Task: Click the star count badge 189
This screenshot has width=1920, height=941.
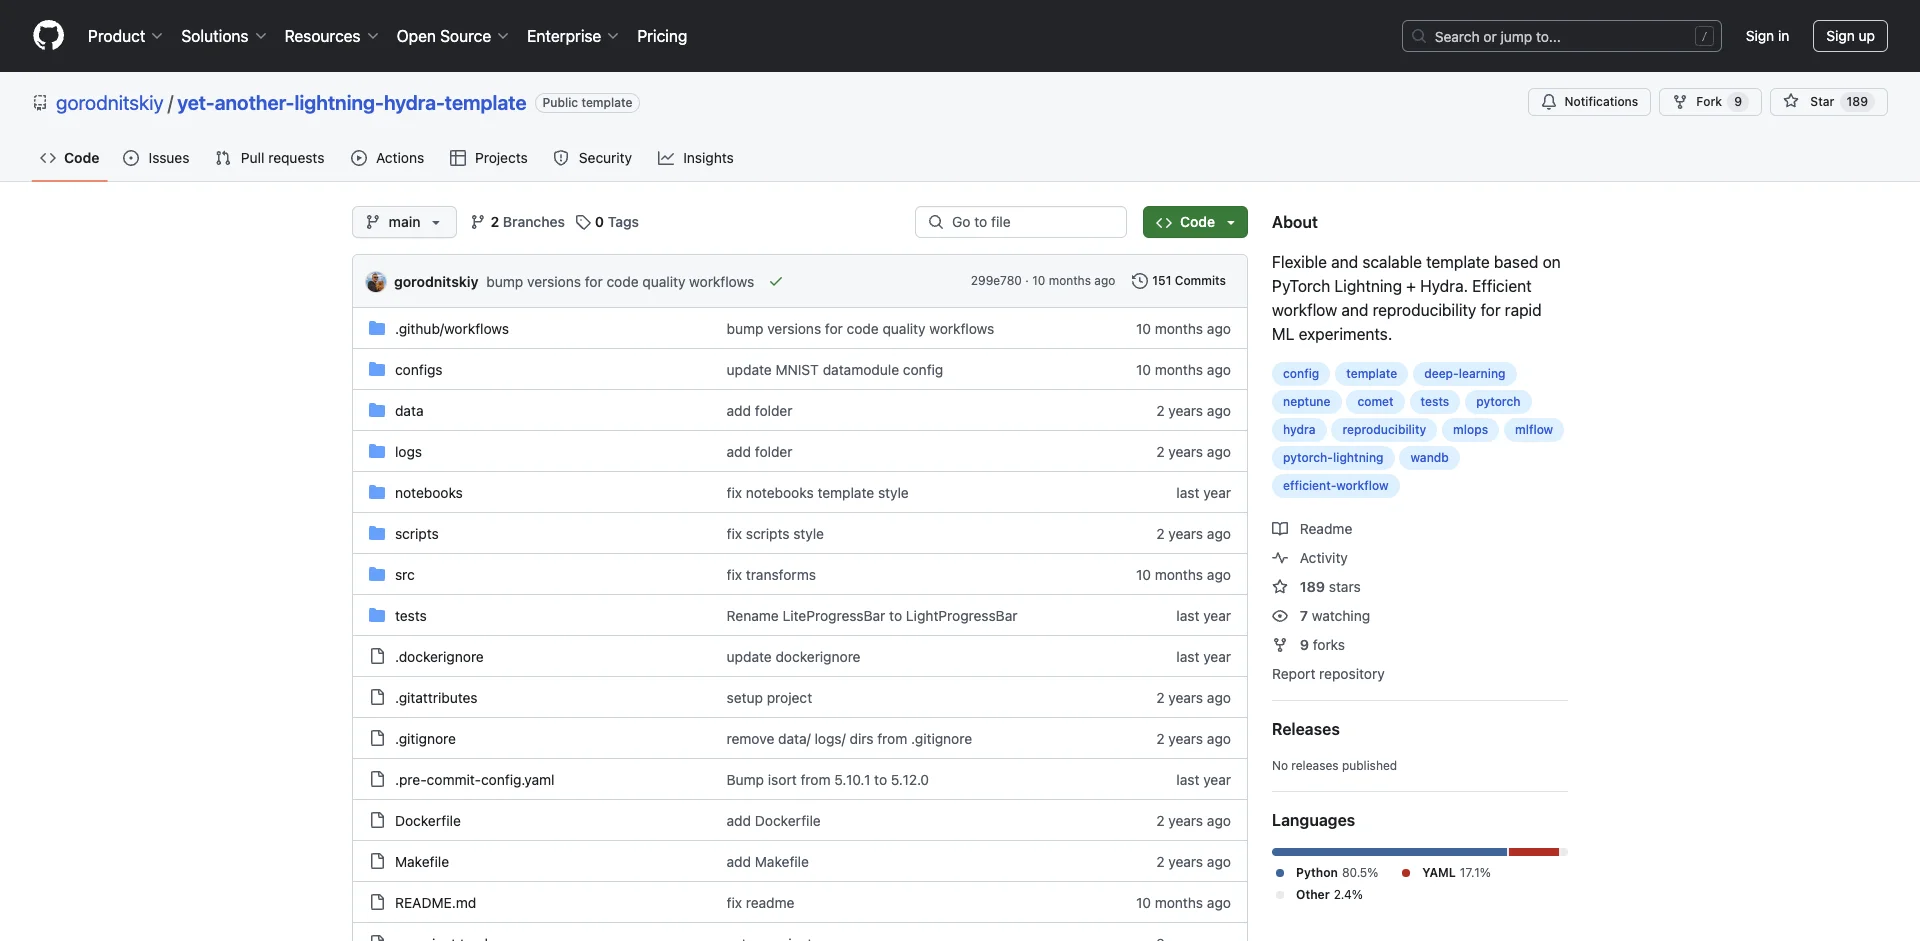Action: 1857,102
